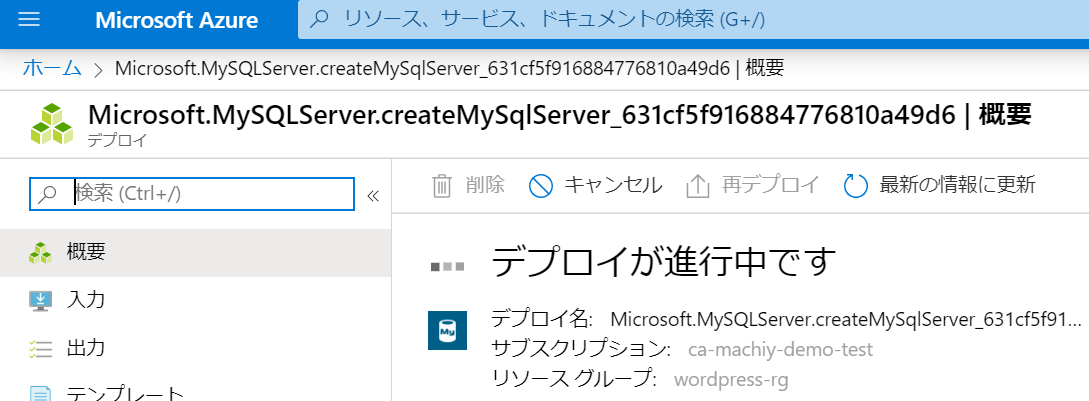The image size is (1089, 401).
Task: Click 最新の情報に更新 refresh button
Action: click(x=957, y=185)
